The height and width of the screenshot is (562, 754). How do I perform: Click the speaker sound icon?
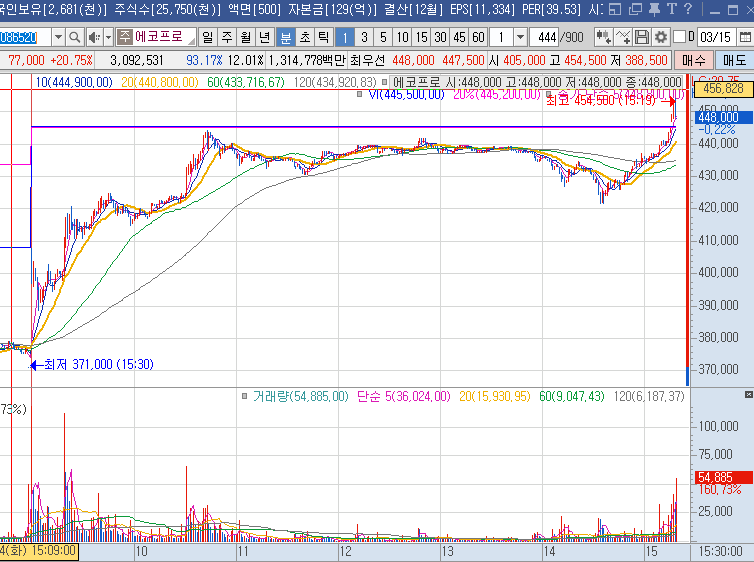pos(94,37)
